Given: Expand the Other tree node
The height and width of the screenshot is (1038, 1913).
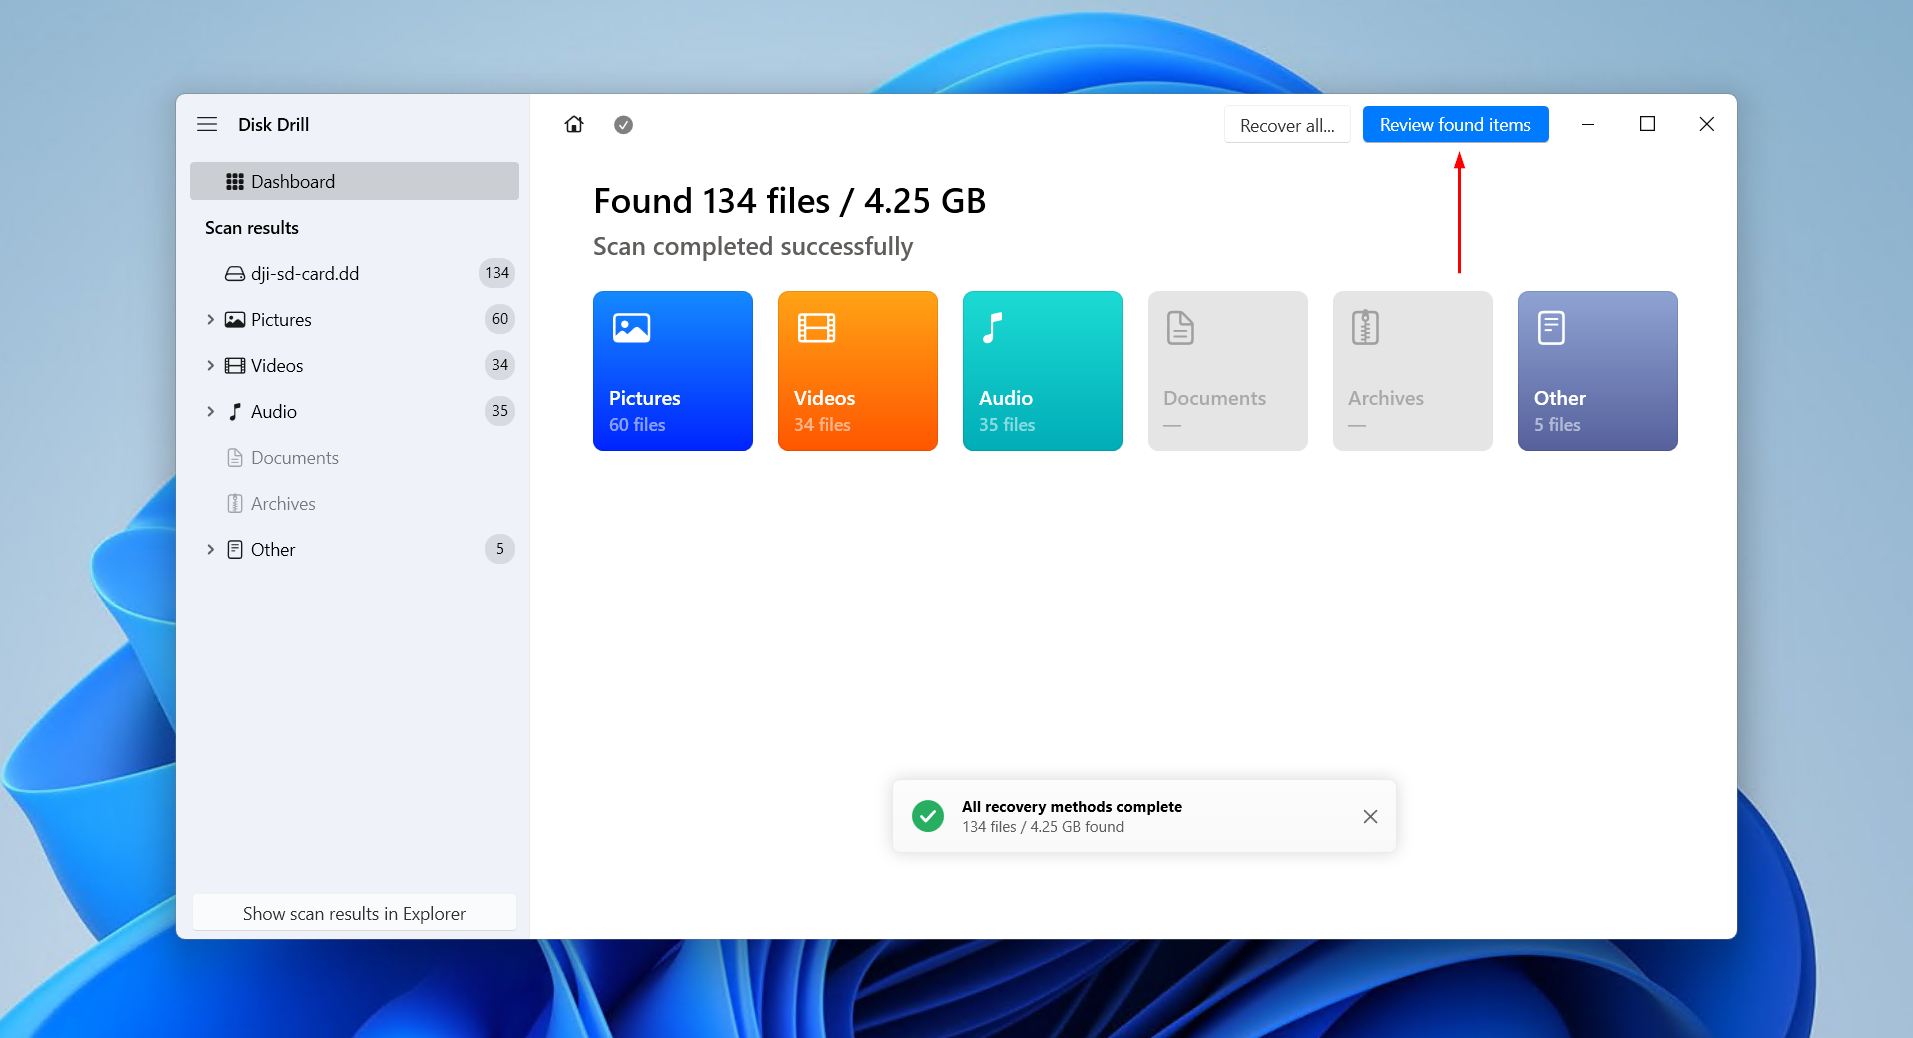Looking at the screenshot, I should pos(210,549).
